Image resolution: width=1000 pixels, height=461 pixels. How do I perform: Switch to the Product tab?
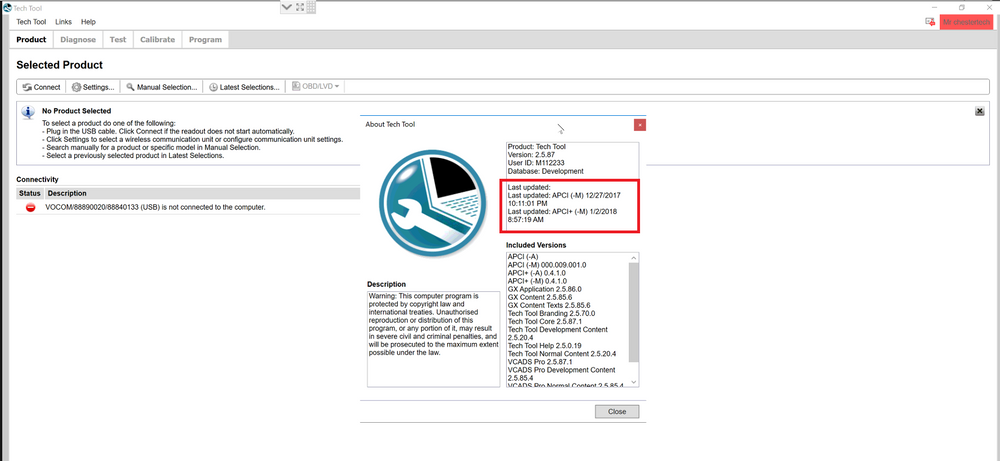coord(31,40)
